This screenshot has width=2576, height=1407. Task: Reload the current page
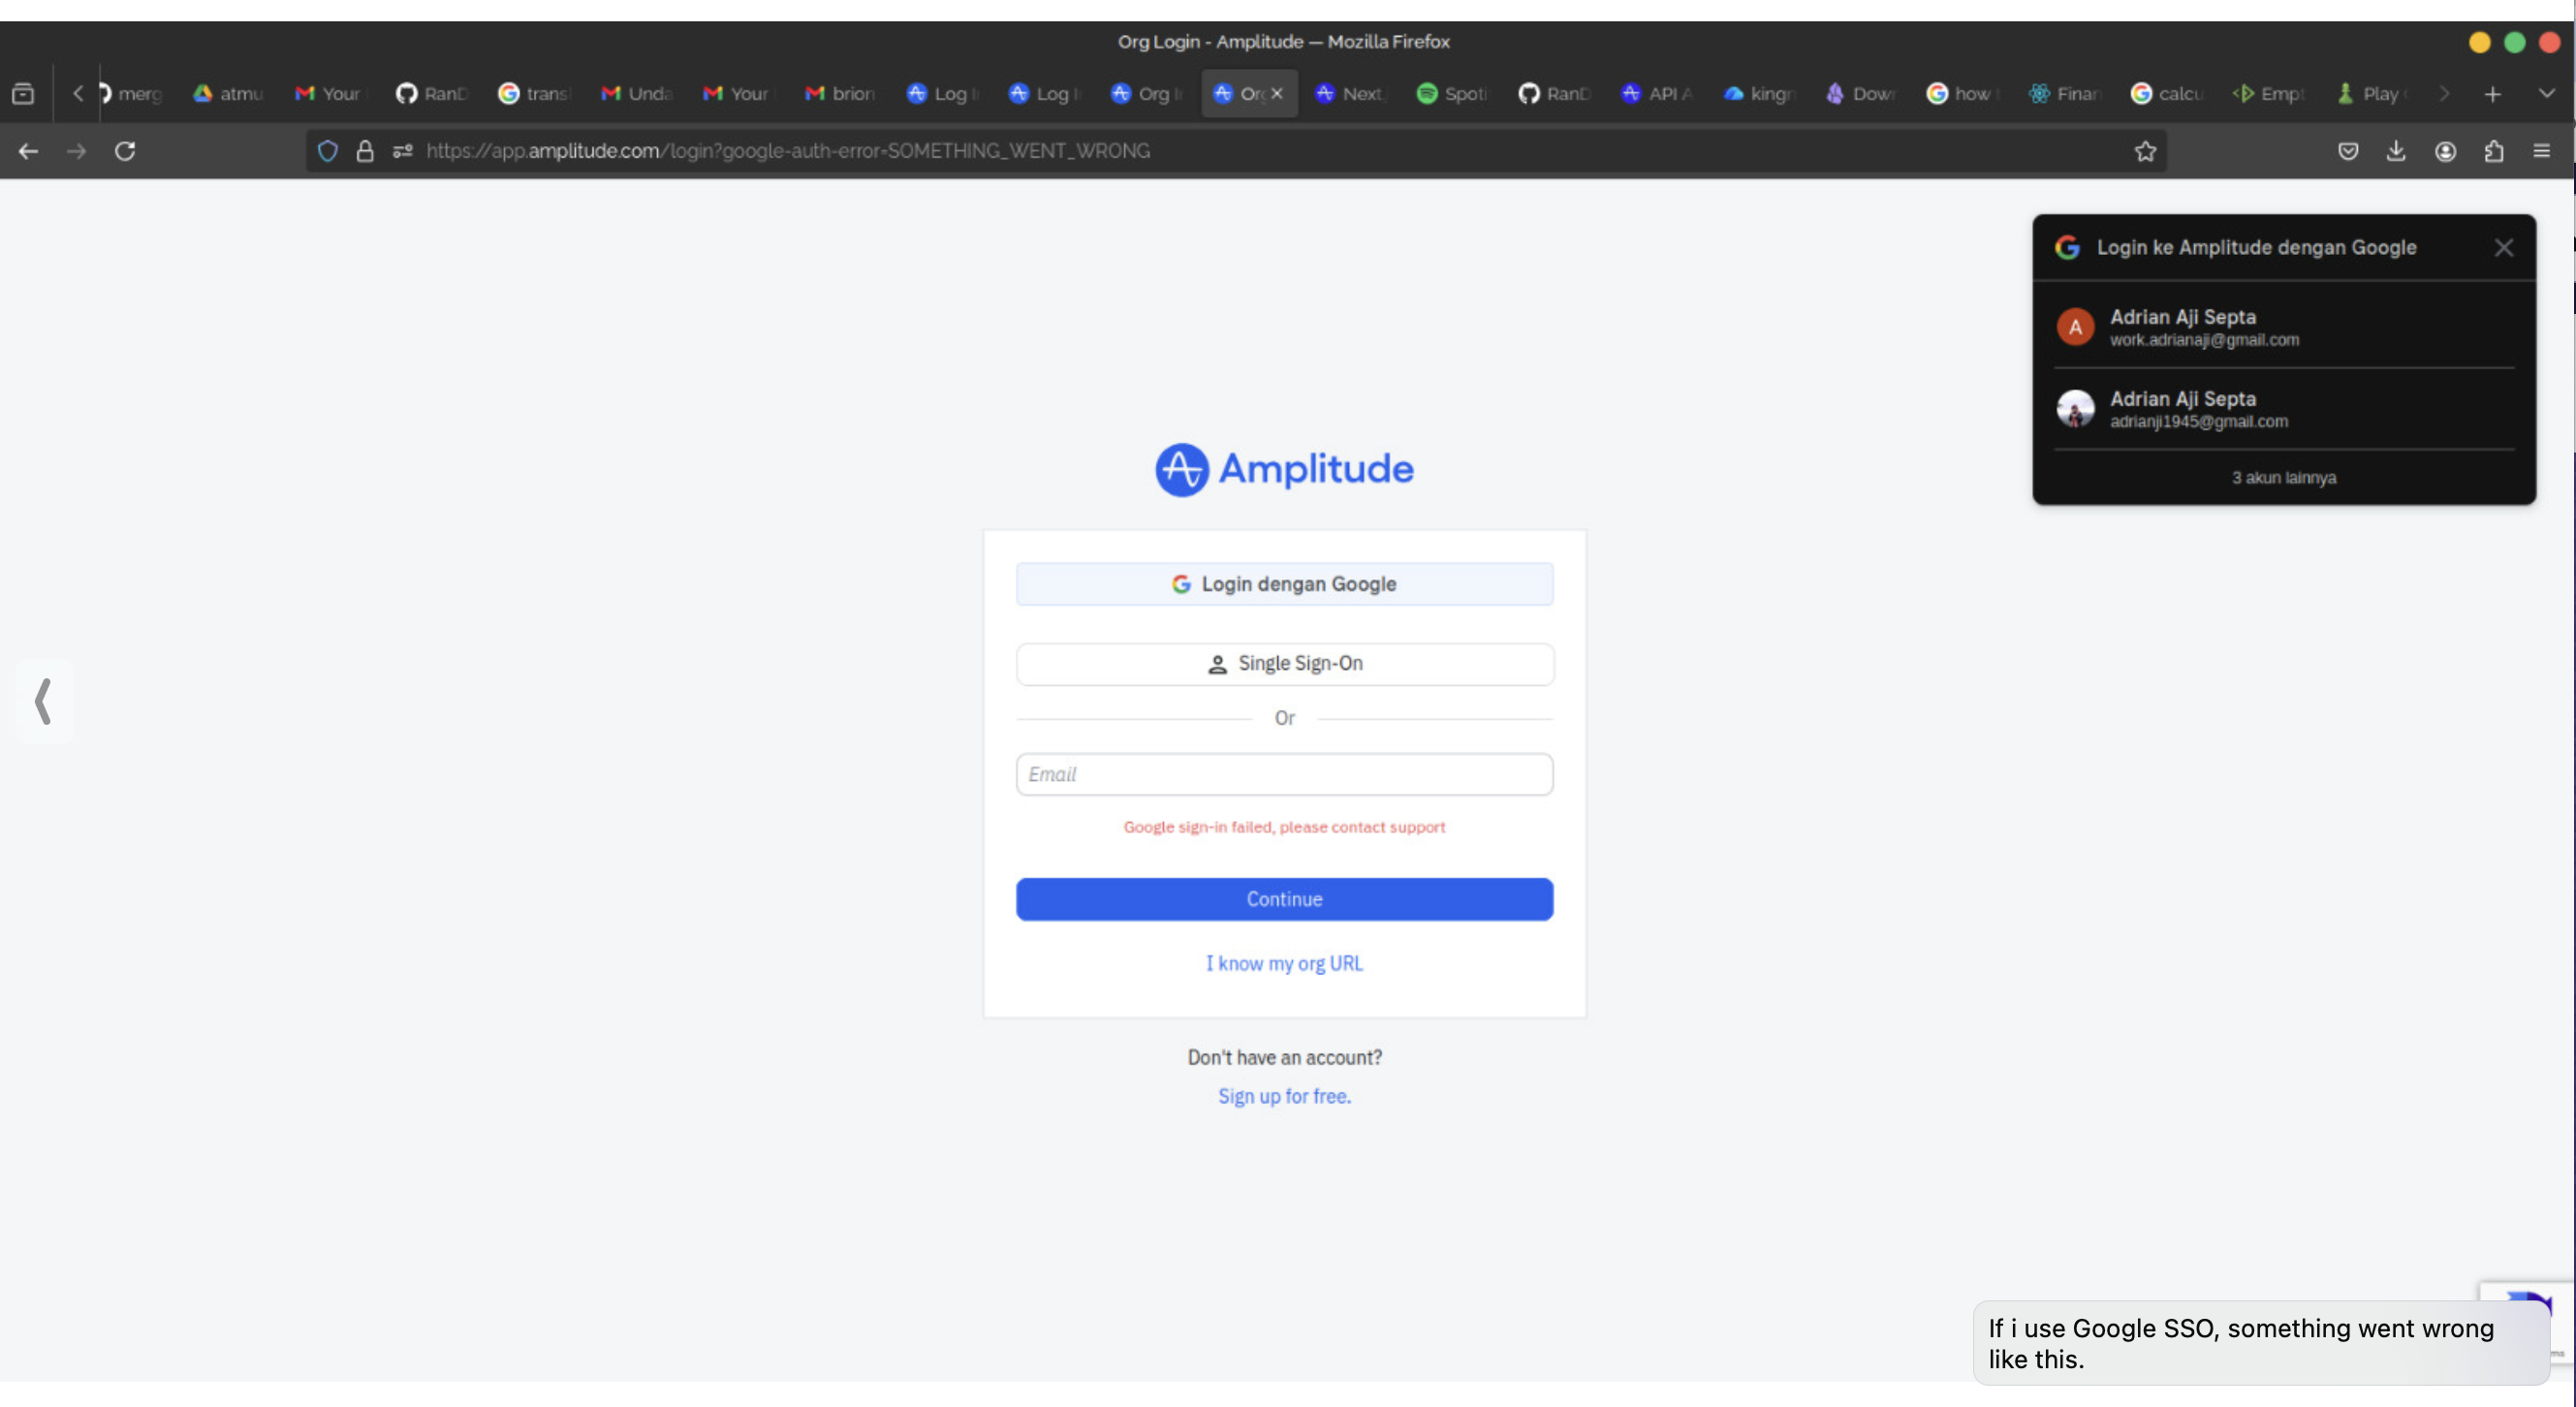125,151
